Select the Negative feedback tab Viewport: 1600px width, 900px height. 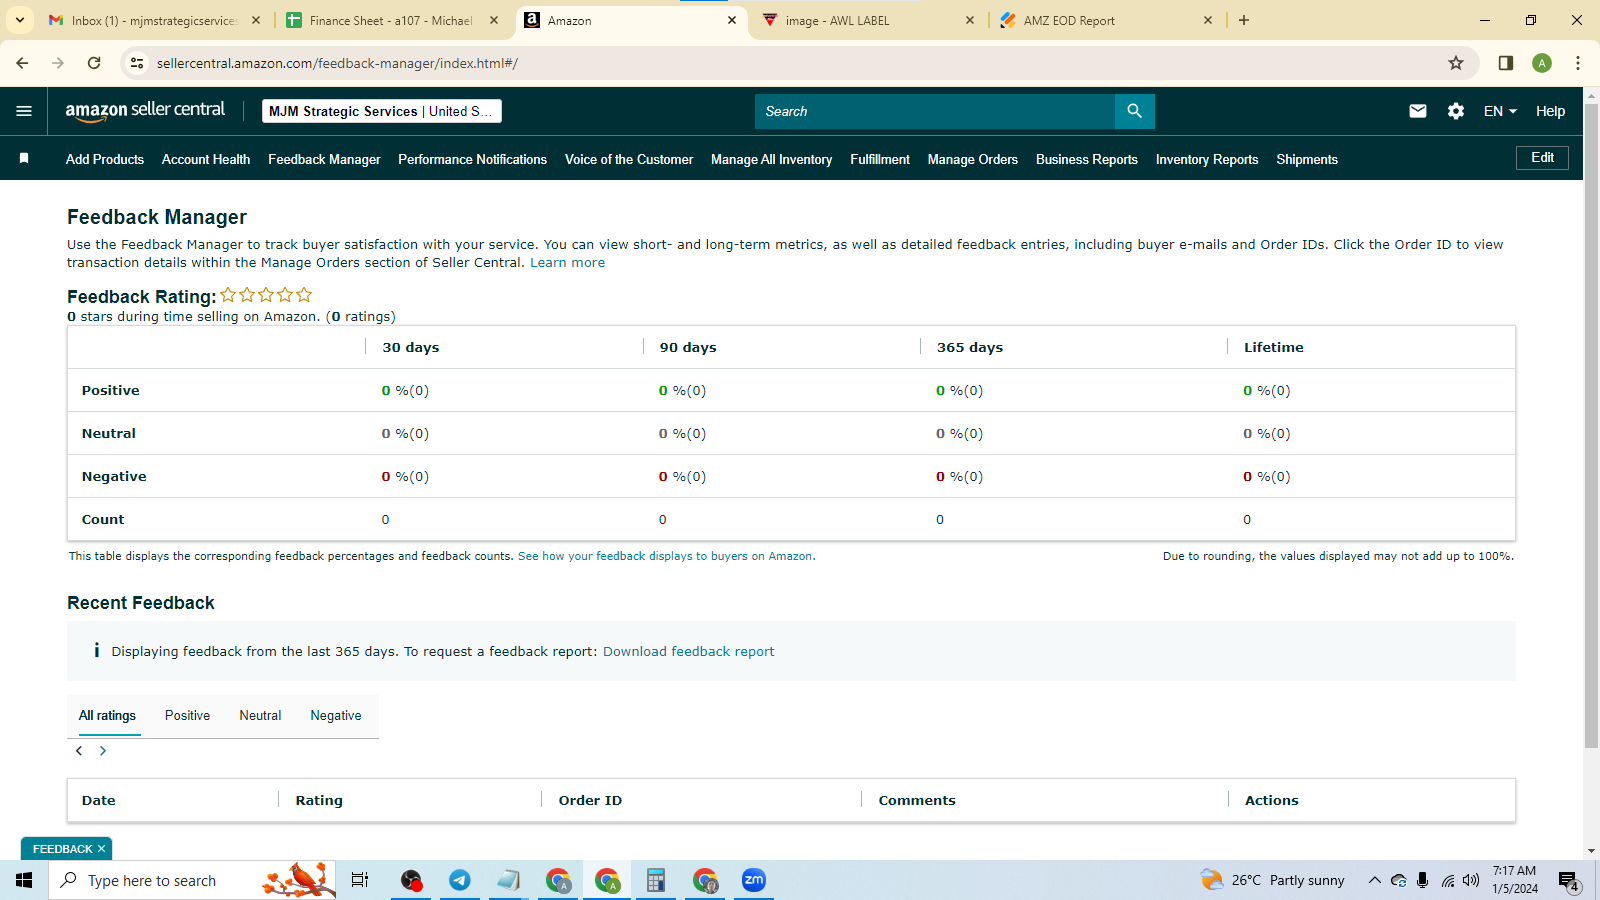[336, 715]
